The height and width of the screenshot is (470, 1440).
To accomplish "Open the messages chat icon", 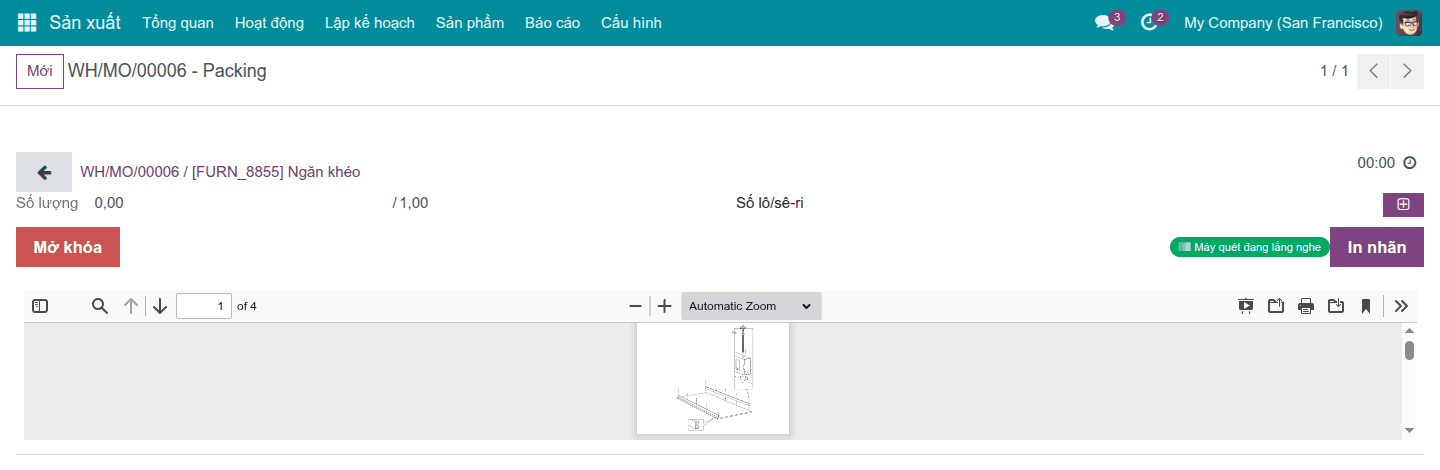I will coord(1105,22).
